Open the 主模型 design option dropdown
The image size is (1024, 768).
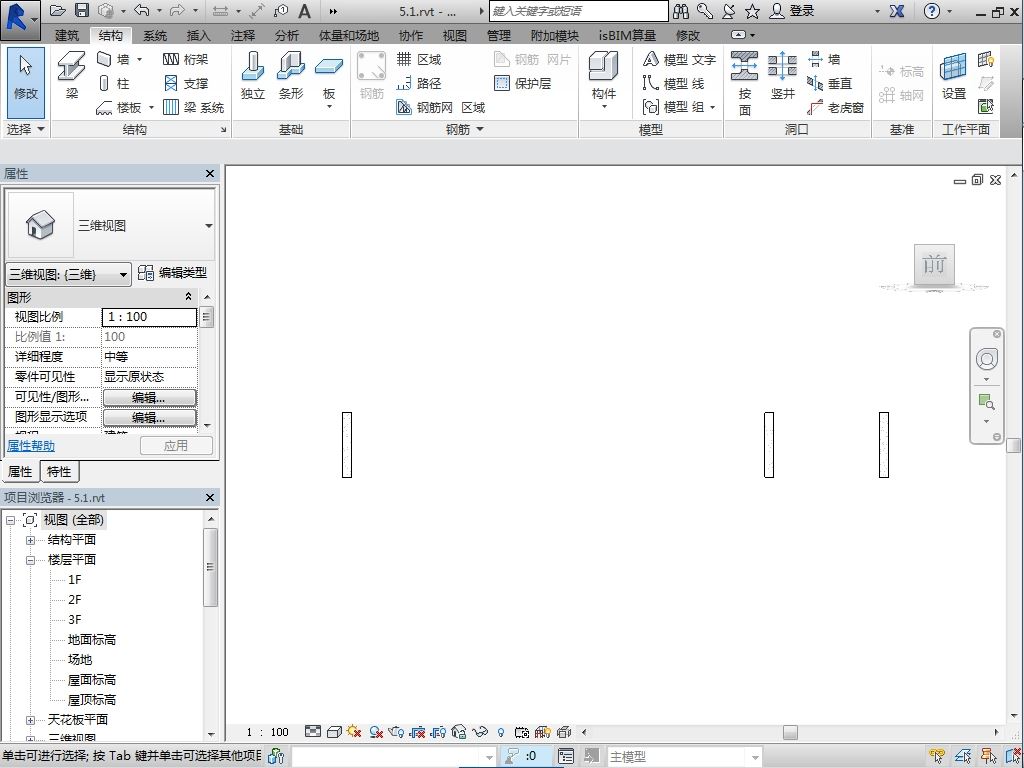point(756,757)
